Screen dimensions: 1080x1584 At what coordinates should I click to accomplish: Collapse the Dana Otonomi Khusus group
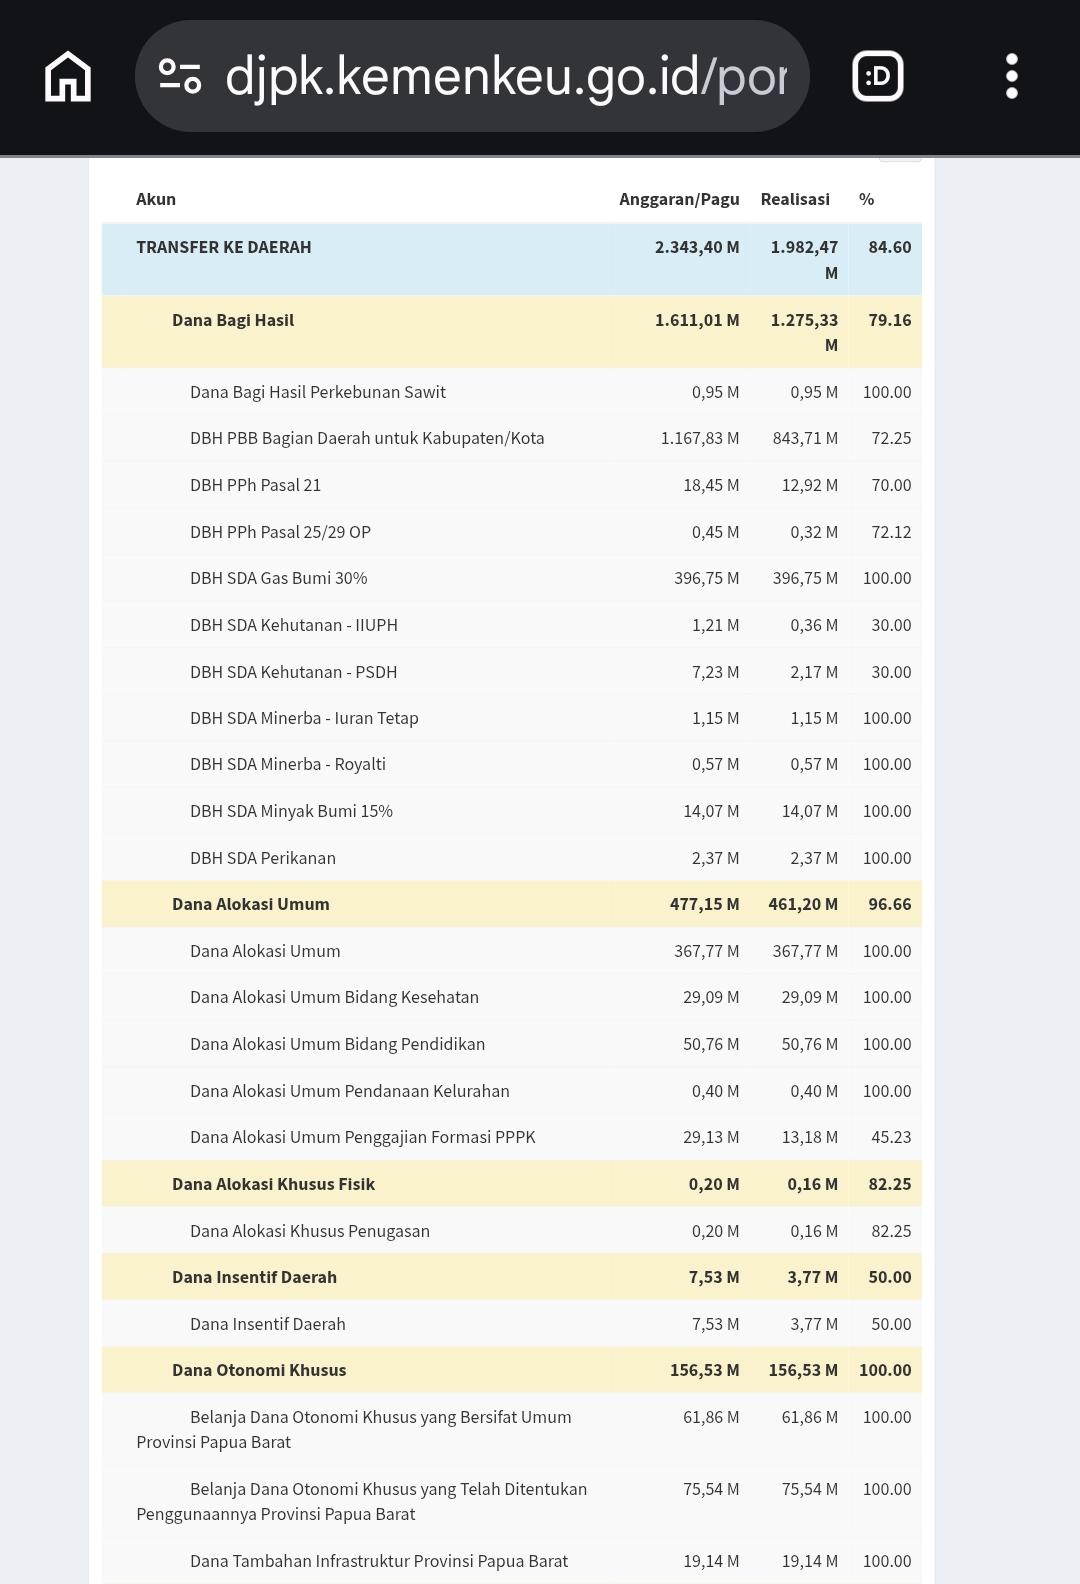point(259,1370)
